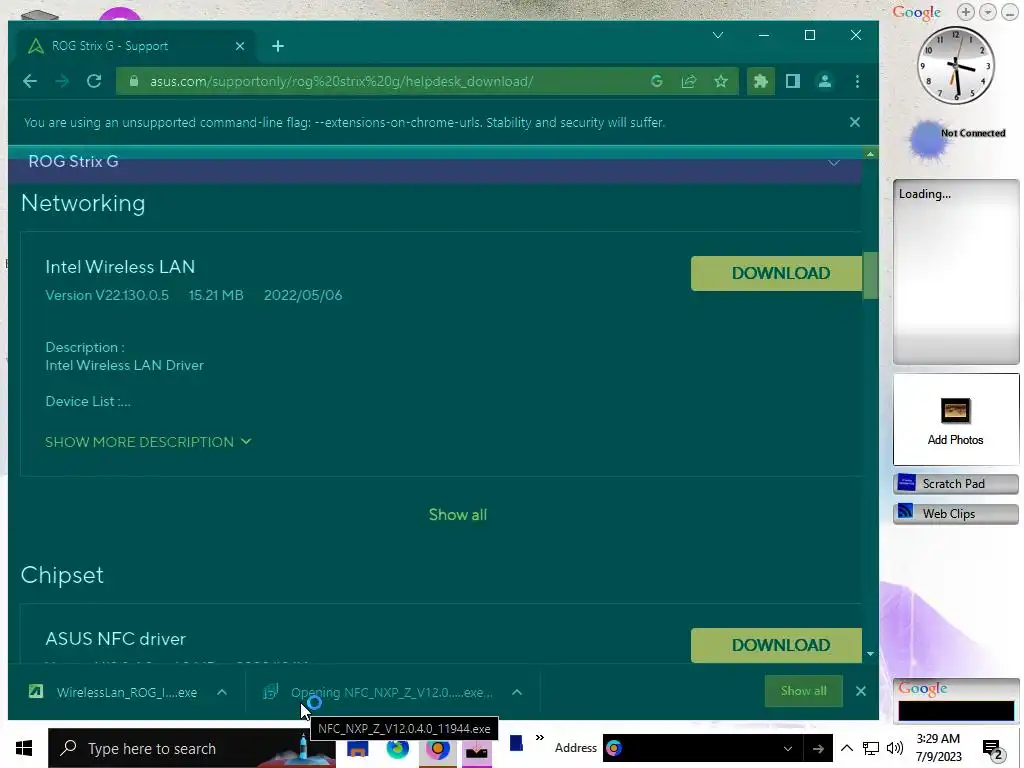Open the tab search chevron in title bar

[718, 35]
